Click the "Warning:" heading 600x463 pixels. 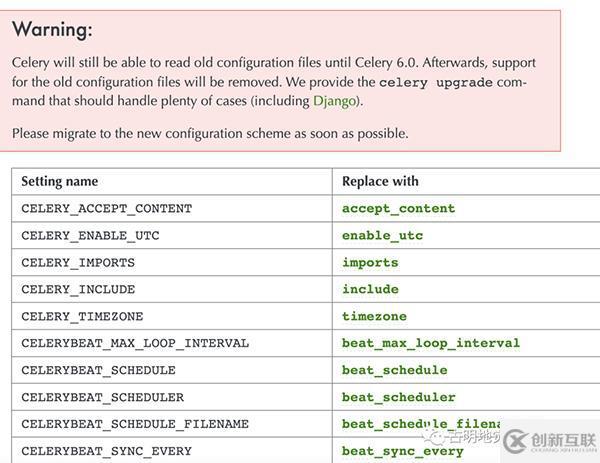point(52,30)
